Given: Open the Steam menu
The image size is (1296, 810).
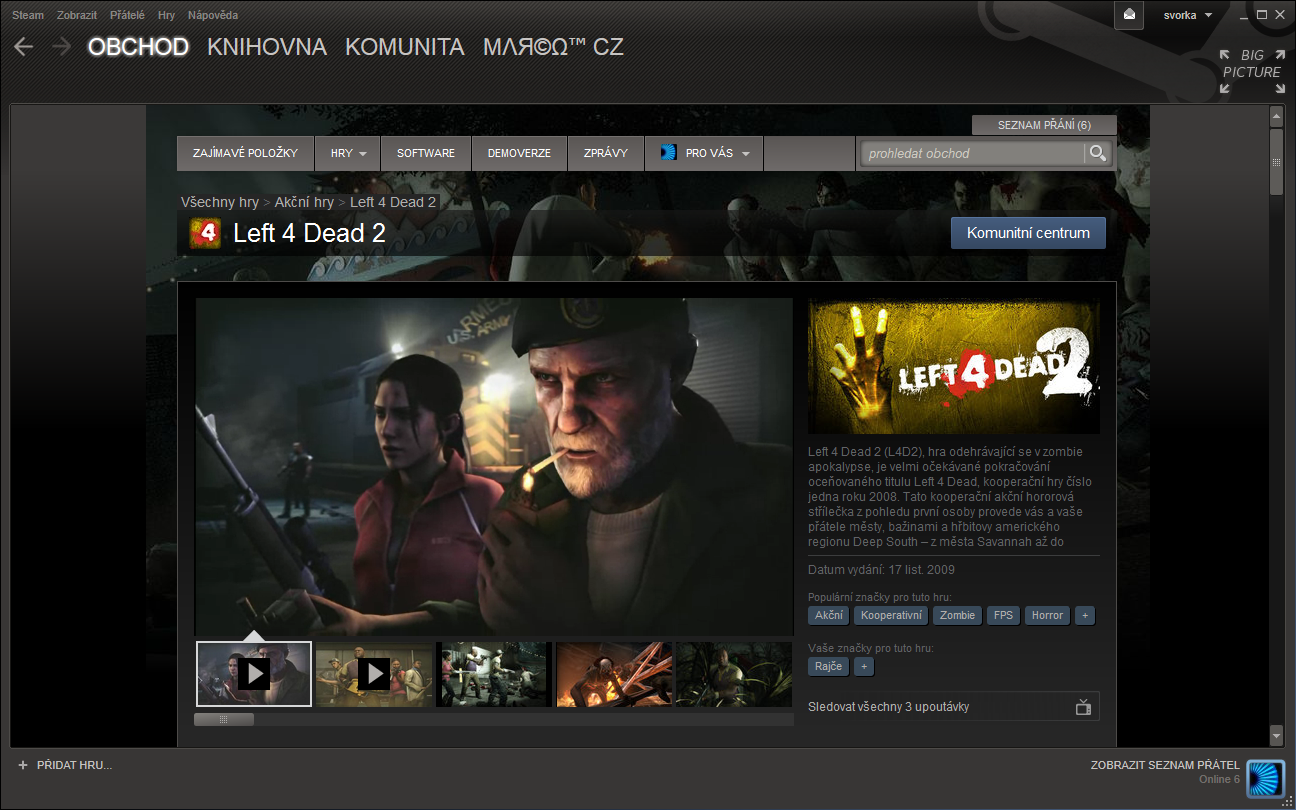Looking at the screenshot, I should [x=28, y=15].
